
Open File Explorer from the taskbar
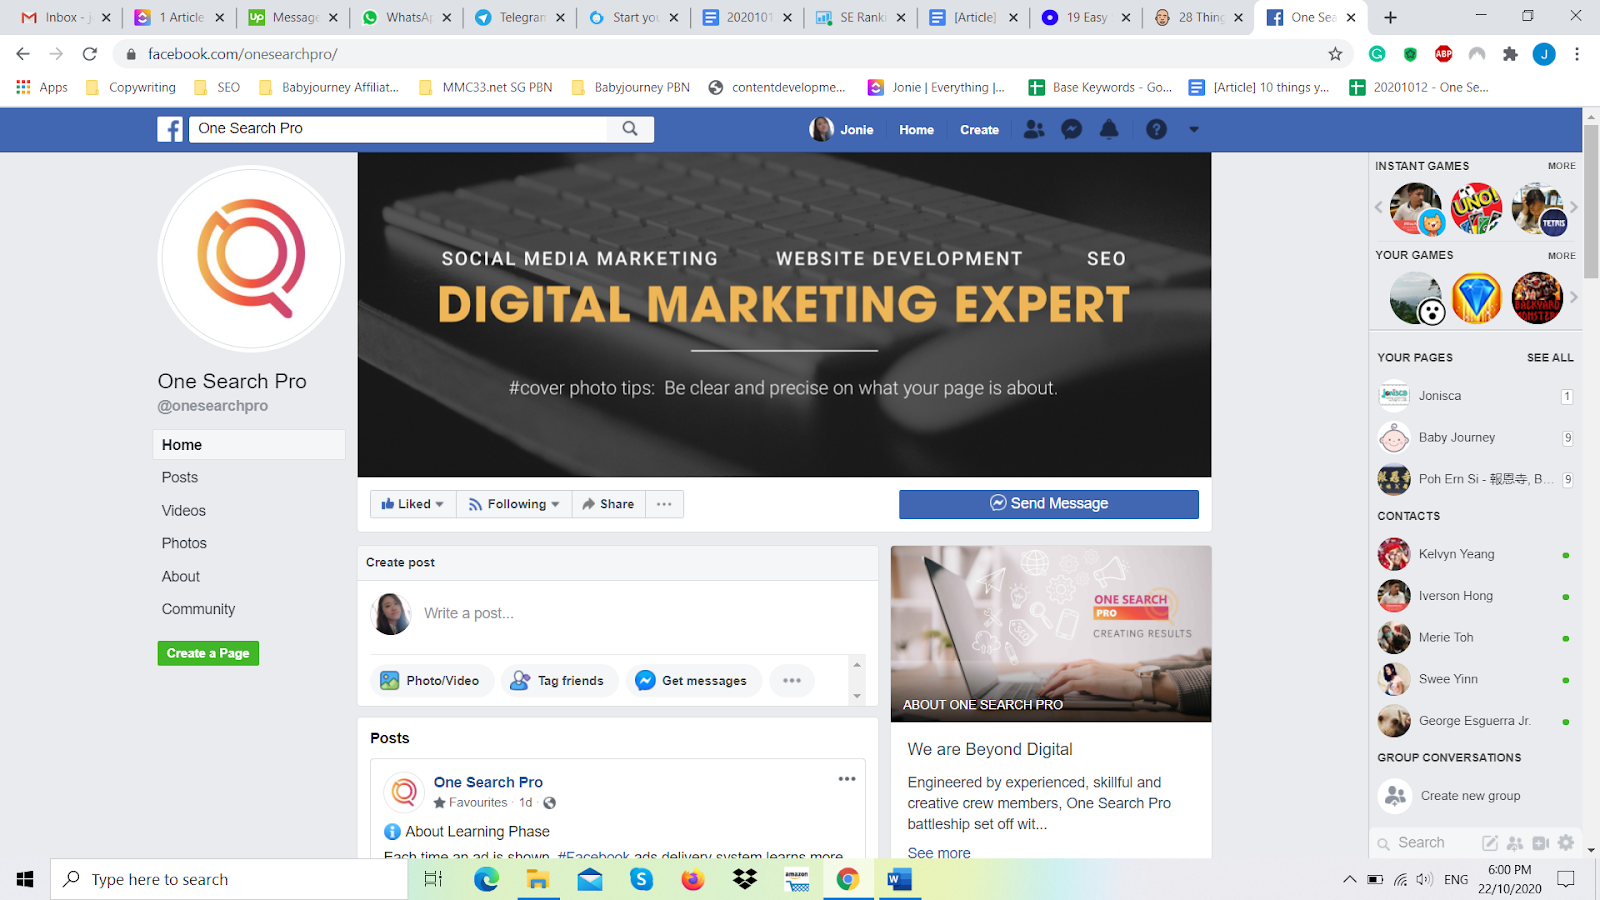pyautogui.click(x=538, y=879)
